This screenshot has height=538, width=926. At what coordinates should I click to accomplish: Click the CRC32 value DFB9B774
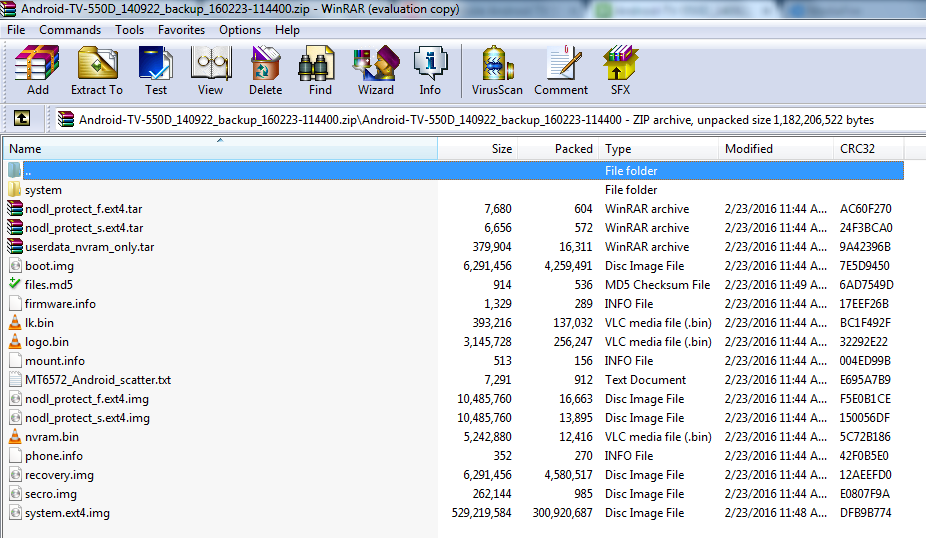pos(865,513)
